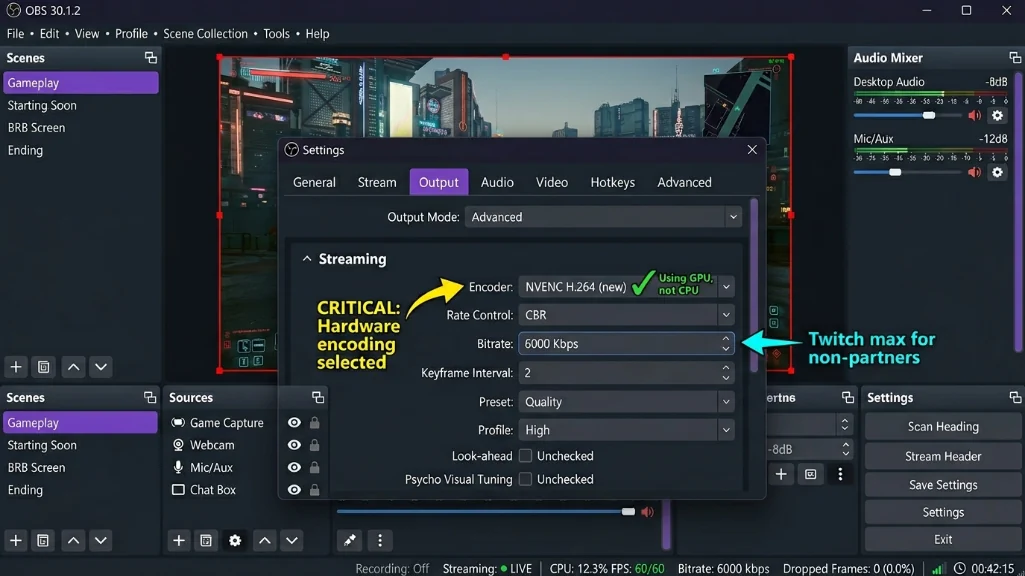
Task: Pop out the Sources dock
Action: click(318, 398)
